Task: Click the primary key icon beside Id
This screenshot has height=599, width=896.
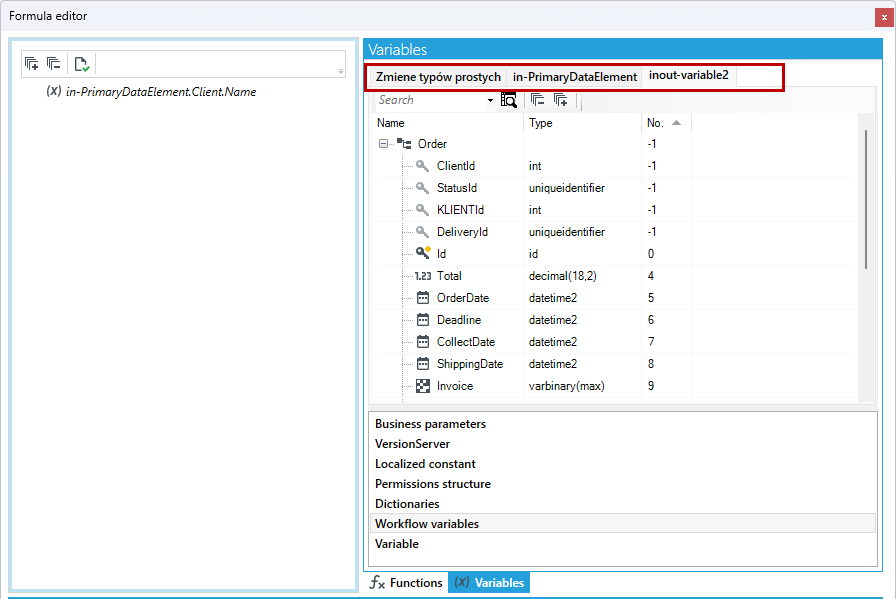Action: (x=423, y=253)
